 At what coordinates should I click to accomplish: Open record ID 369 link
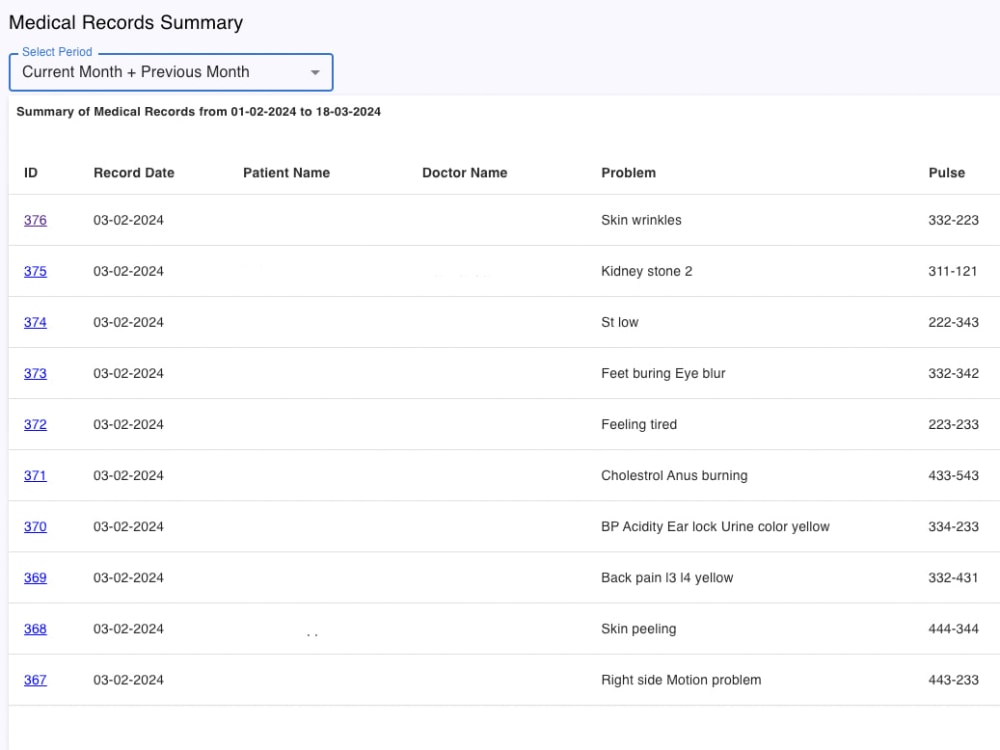point(35,577)
